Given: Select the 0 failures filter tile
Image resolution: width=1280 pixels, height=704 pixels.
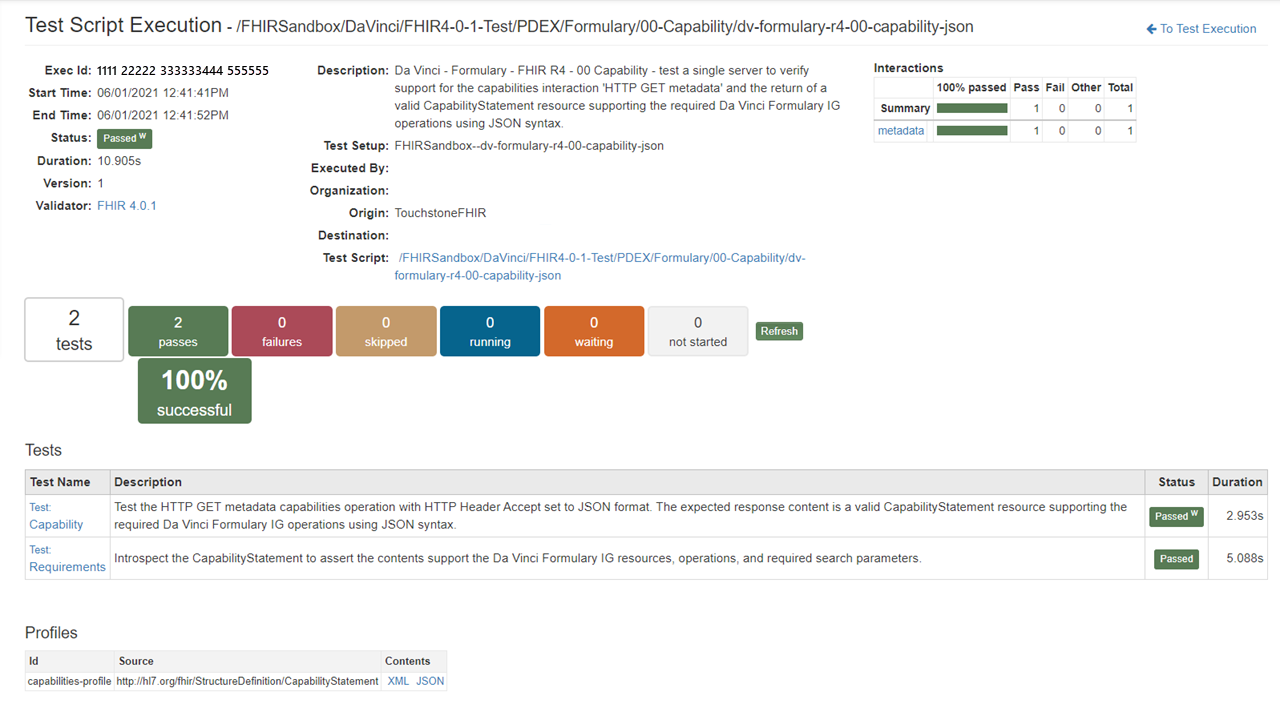Looking at the screenshot, I should (x=282, y=331).
